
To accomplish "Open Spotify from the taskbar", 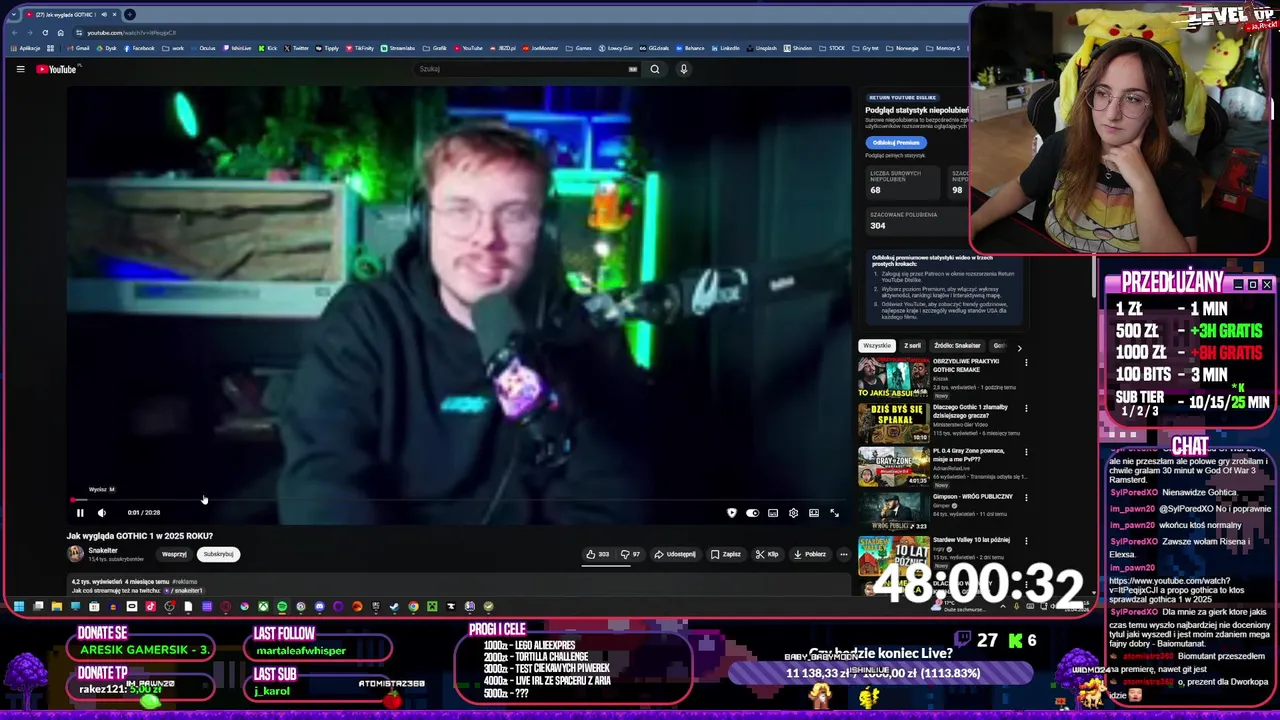I will (282, 606).
